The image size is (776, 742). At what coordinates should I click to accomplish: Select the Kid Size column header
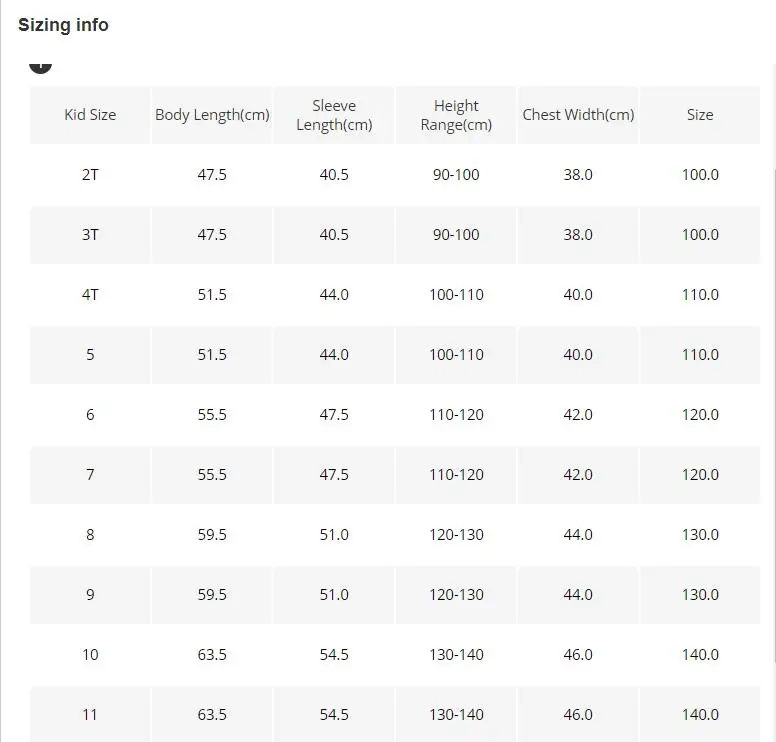click(90, 115)
